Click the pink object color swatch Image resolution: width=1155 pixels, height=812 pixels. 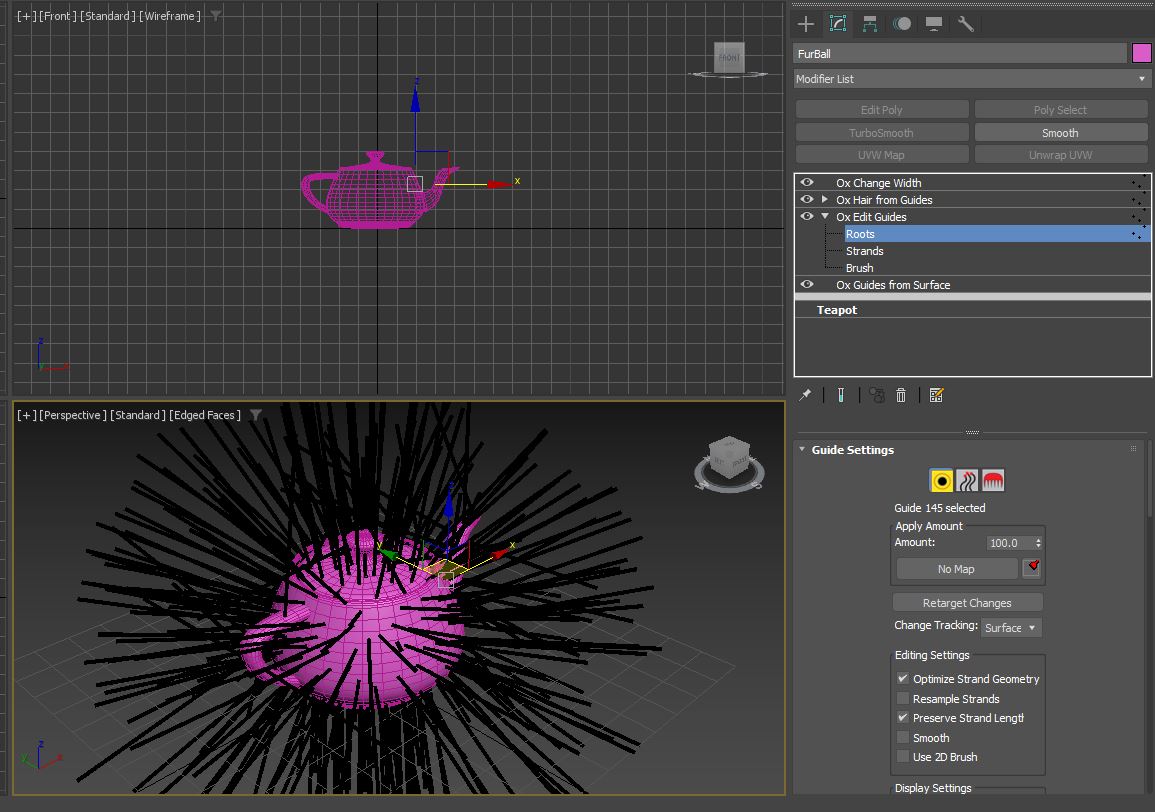coord(1141,53)
